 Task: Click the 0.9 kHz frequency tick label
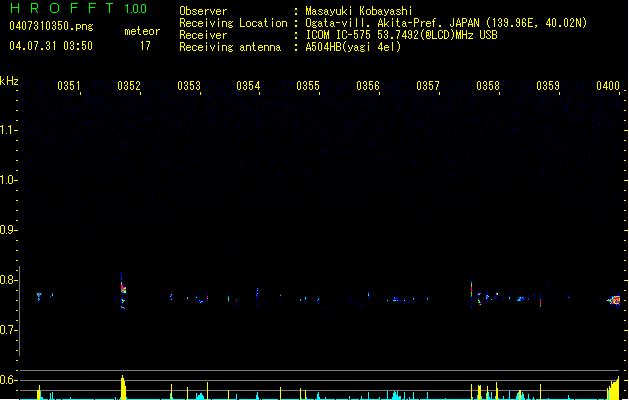coord(8,229)
